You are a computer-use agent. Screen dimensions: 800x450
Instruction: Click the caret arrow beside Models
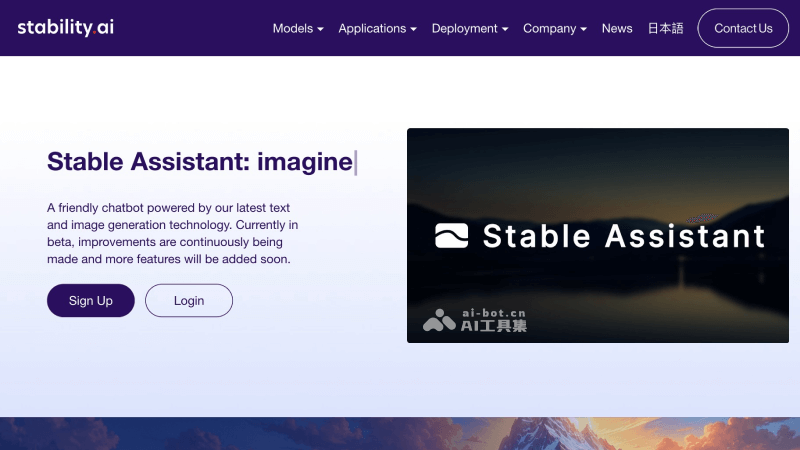click(x=320, y=29)
